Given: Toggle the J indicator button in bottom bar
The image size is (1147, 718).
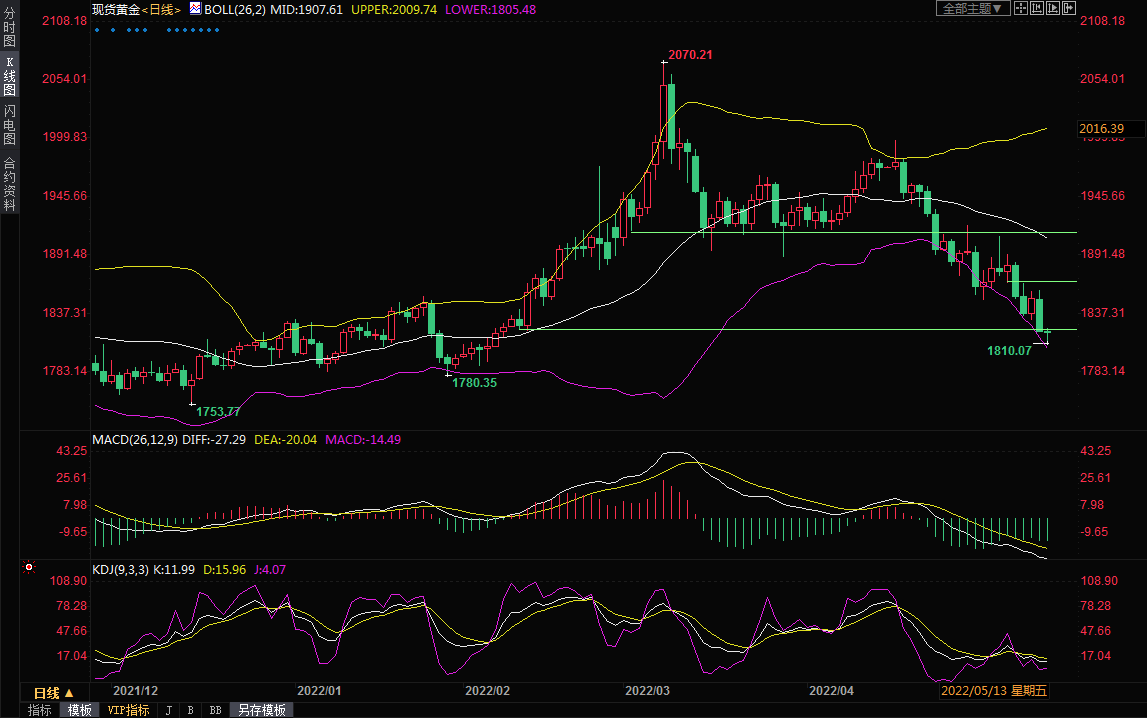Looking at the screenshot, I should click(168, 710).
